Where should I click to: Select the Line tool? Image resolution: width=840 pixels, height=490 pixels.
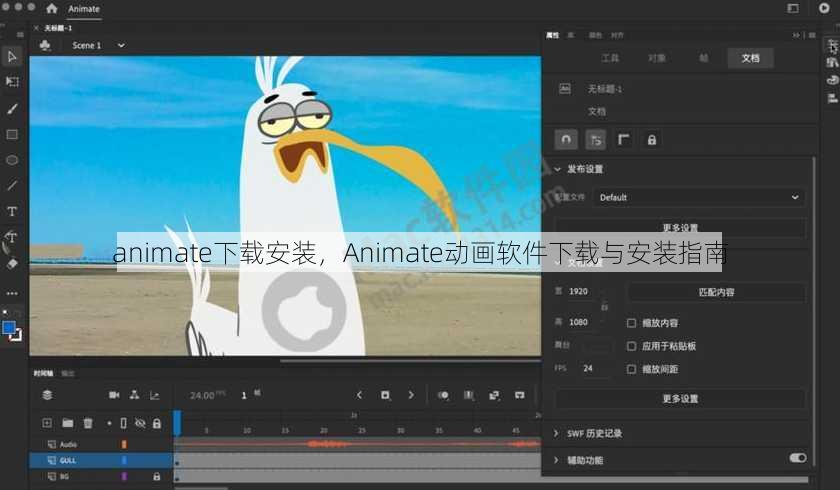coord(12,186)
